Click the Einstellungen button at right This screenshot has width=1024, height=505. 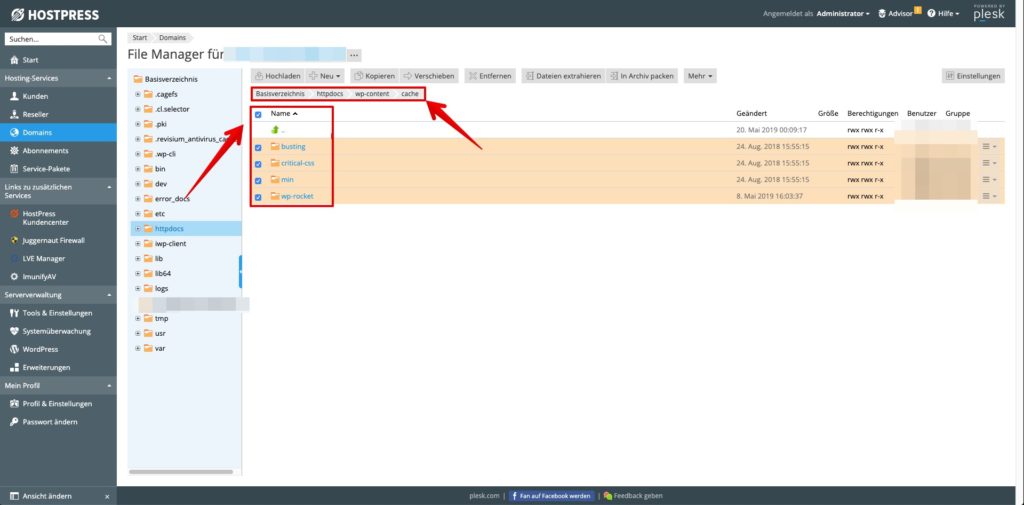click(x=973, y=76)
